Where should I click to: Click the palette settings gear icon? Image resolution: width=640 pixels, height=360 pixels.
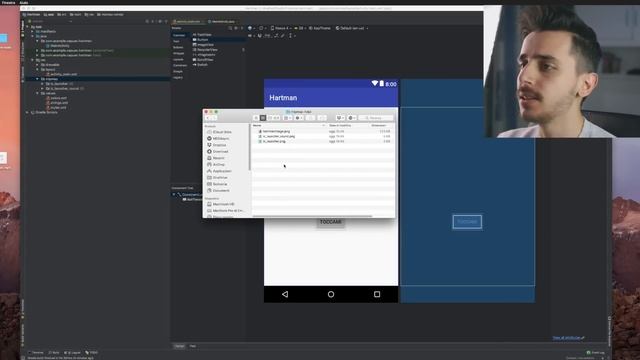tap(236, 28)
